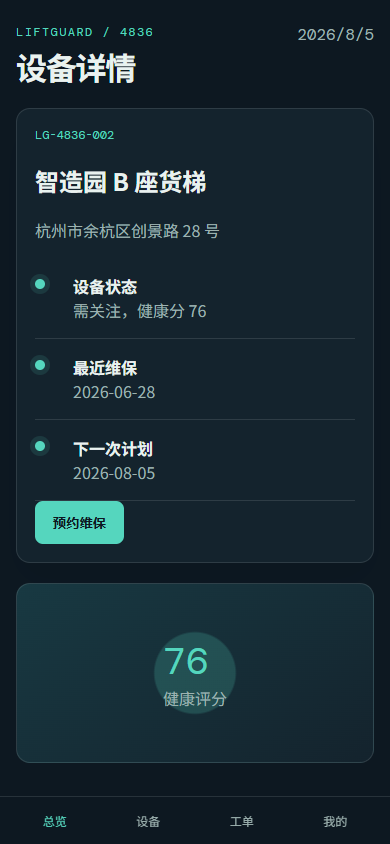
Task: Click the 设备详情 page heading
Action: coord(76,68)
